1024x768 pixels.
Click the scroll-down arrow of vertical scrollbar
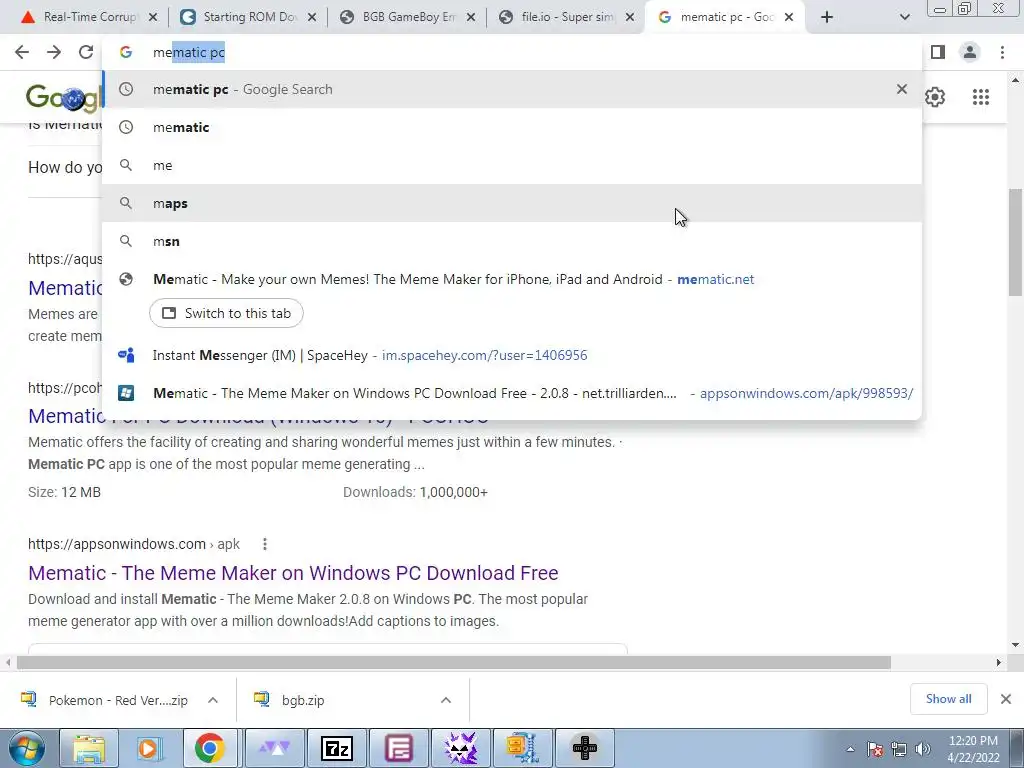pos(1015,645)
